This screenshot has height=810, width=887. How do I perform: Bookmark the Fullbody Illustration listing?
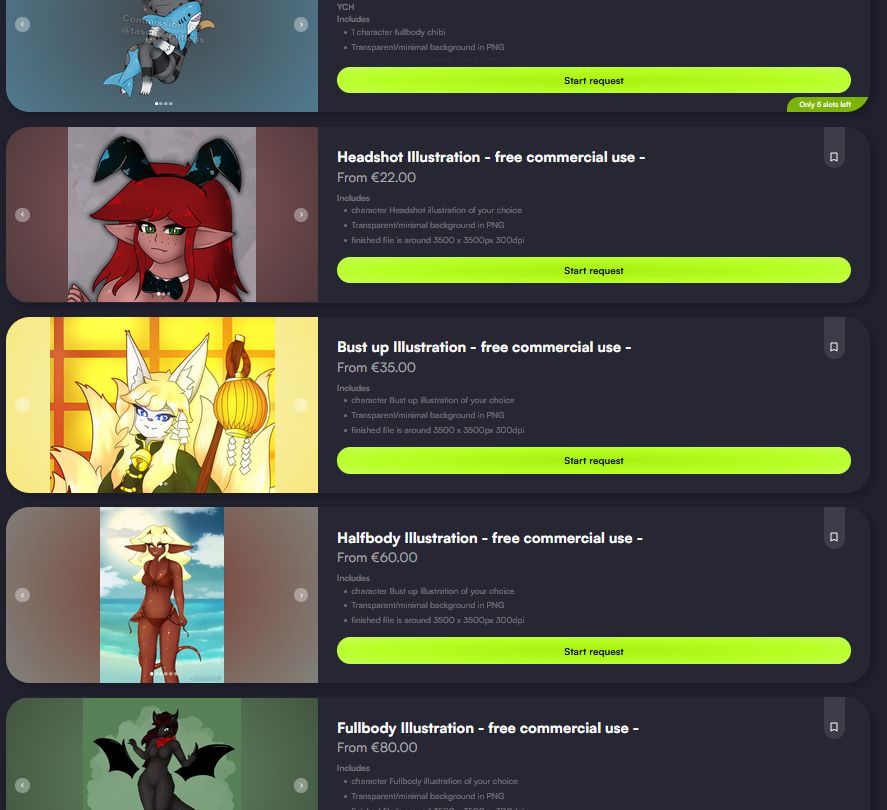(834, 727)
